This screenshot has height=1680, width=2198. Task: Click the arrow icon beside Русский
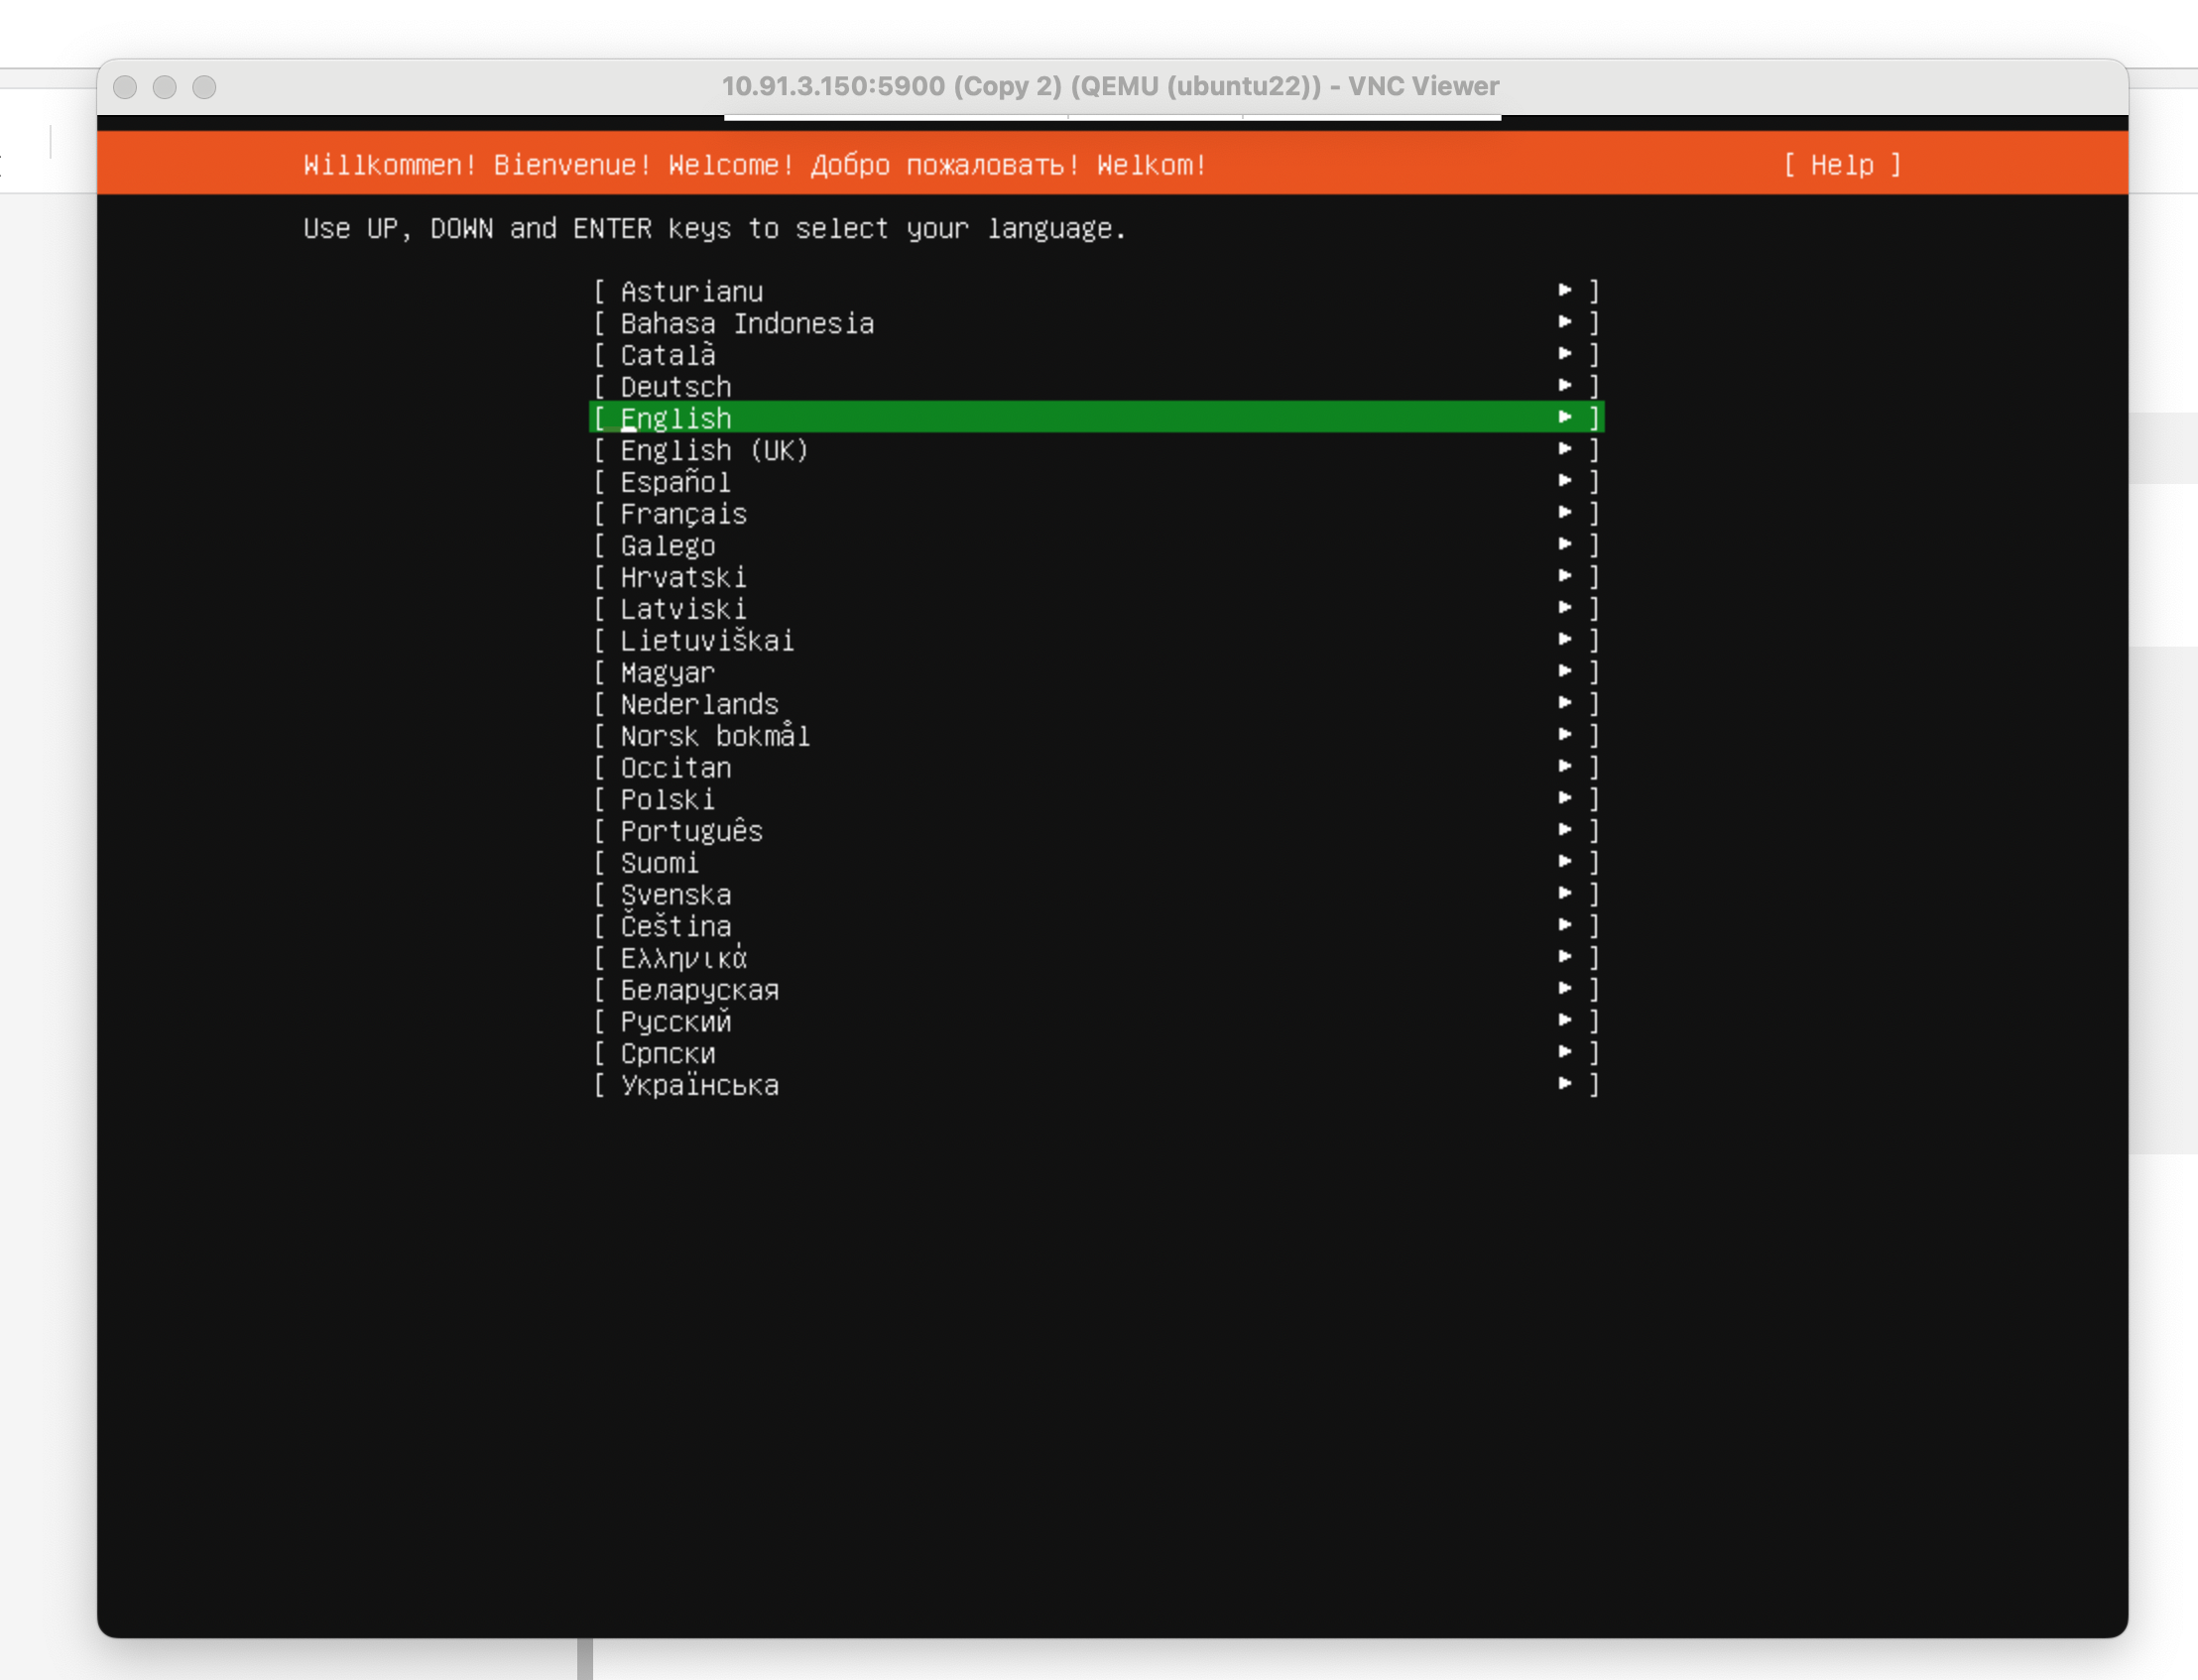pyautogui.click(x=1565, y=1019)
